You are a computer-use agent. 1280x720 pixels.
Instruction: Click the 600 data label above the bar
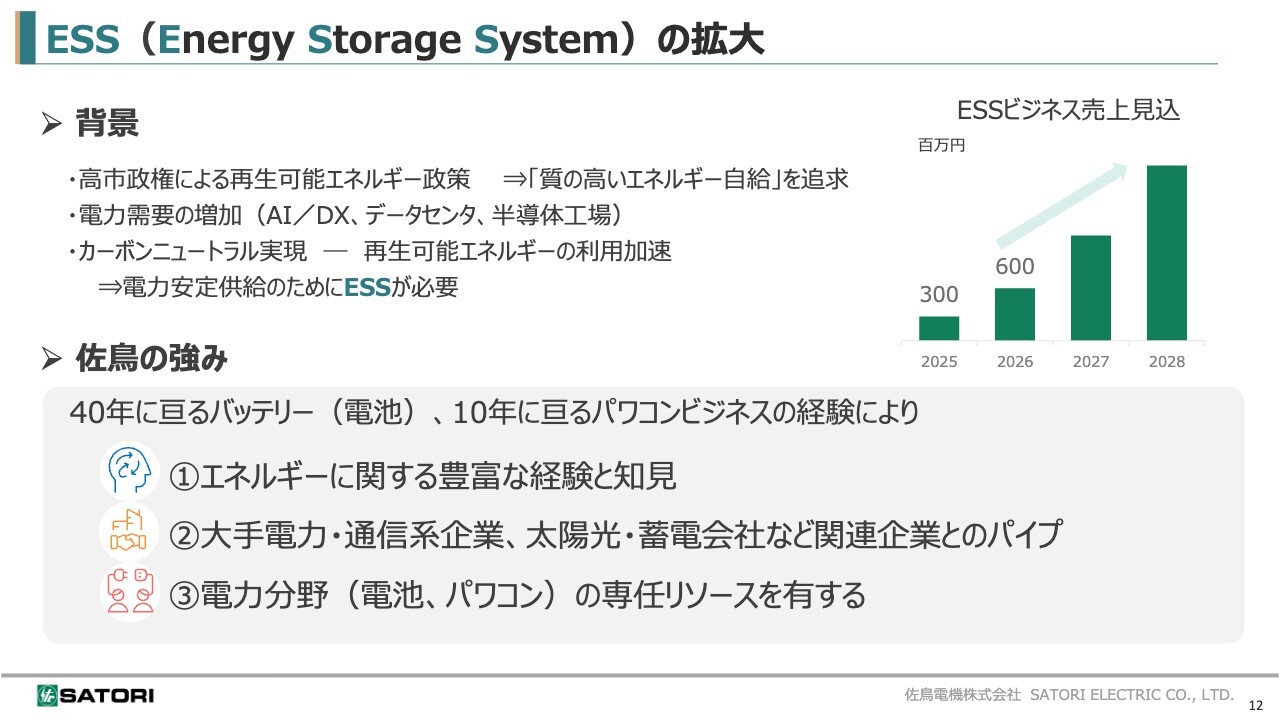click(1014, 267)
